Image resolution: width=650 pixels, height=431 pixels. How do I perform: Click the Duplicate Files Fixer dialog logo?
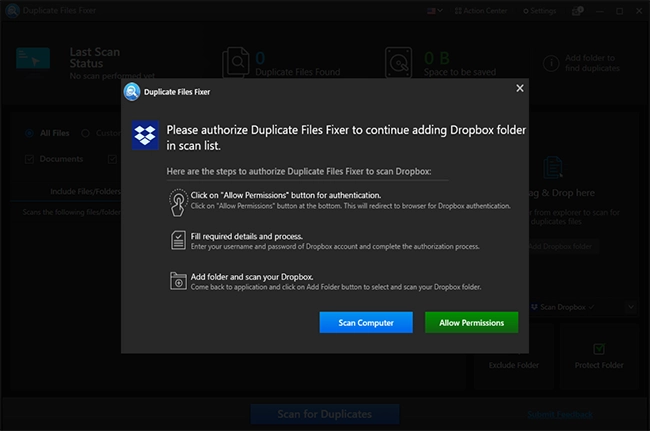132,92
